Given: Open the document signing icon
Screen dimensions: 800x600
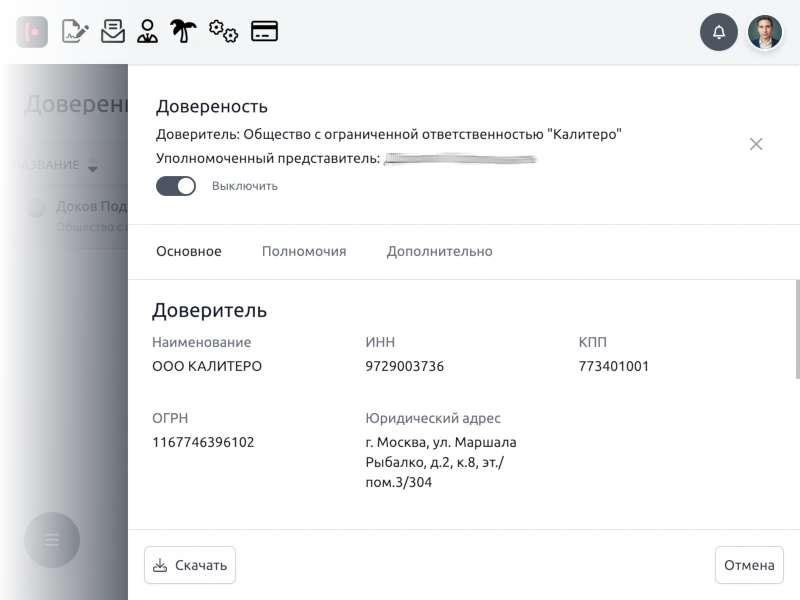Looking at the screenshot, I should pyautogui.click(x=75, y=31).
